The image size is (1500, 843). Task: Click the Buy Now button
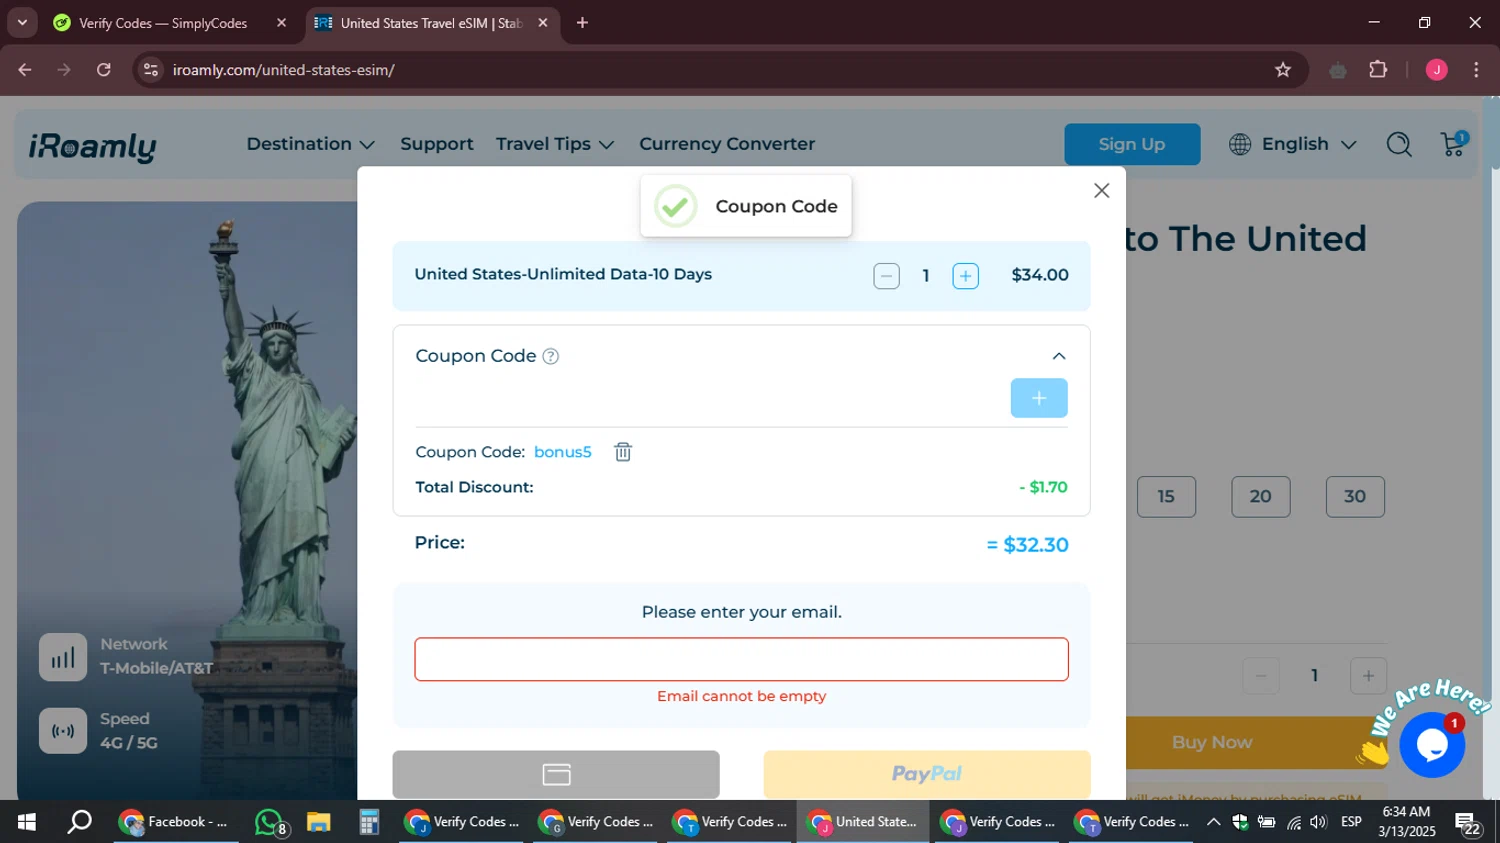tap(1212, 742)
